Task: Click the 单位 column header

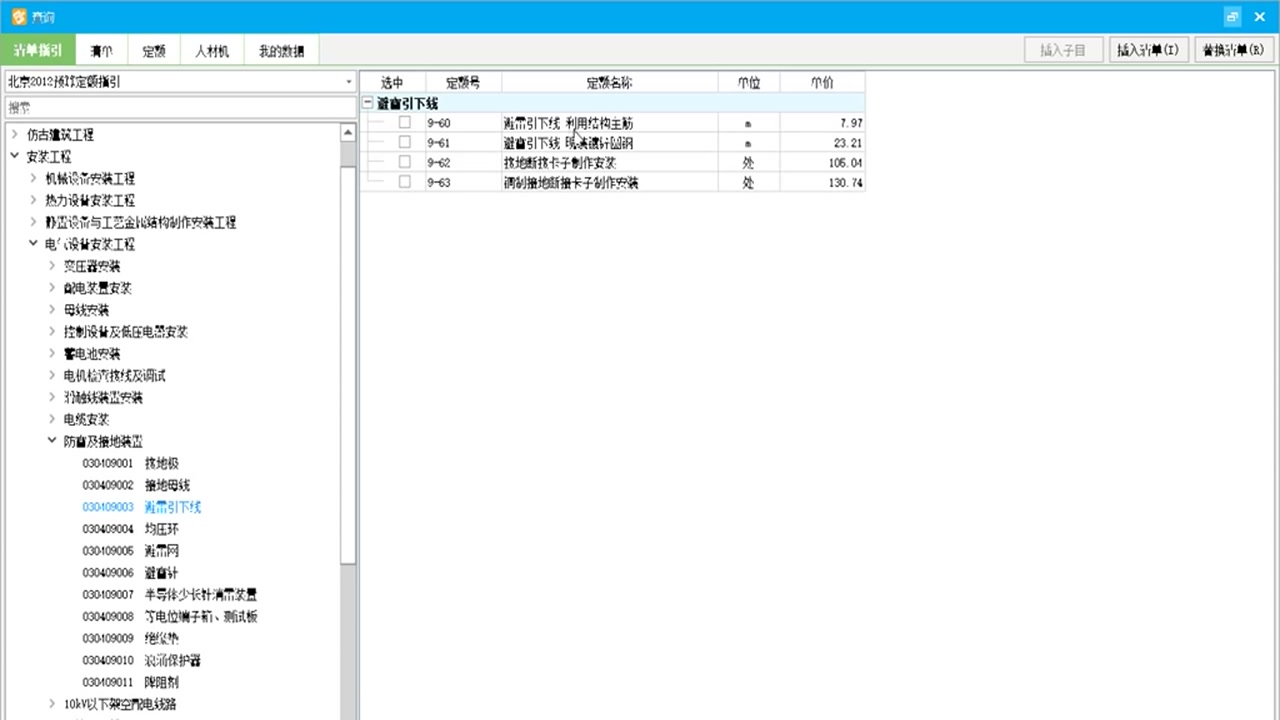Action: pyautogui.click(x=748, y=83)
